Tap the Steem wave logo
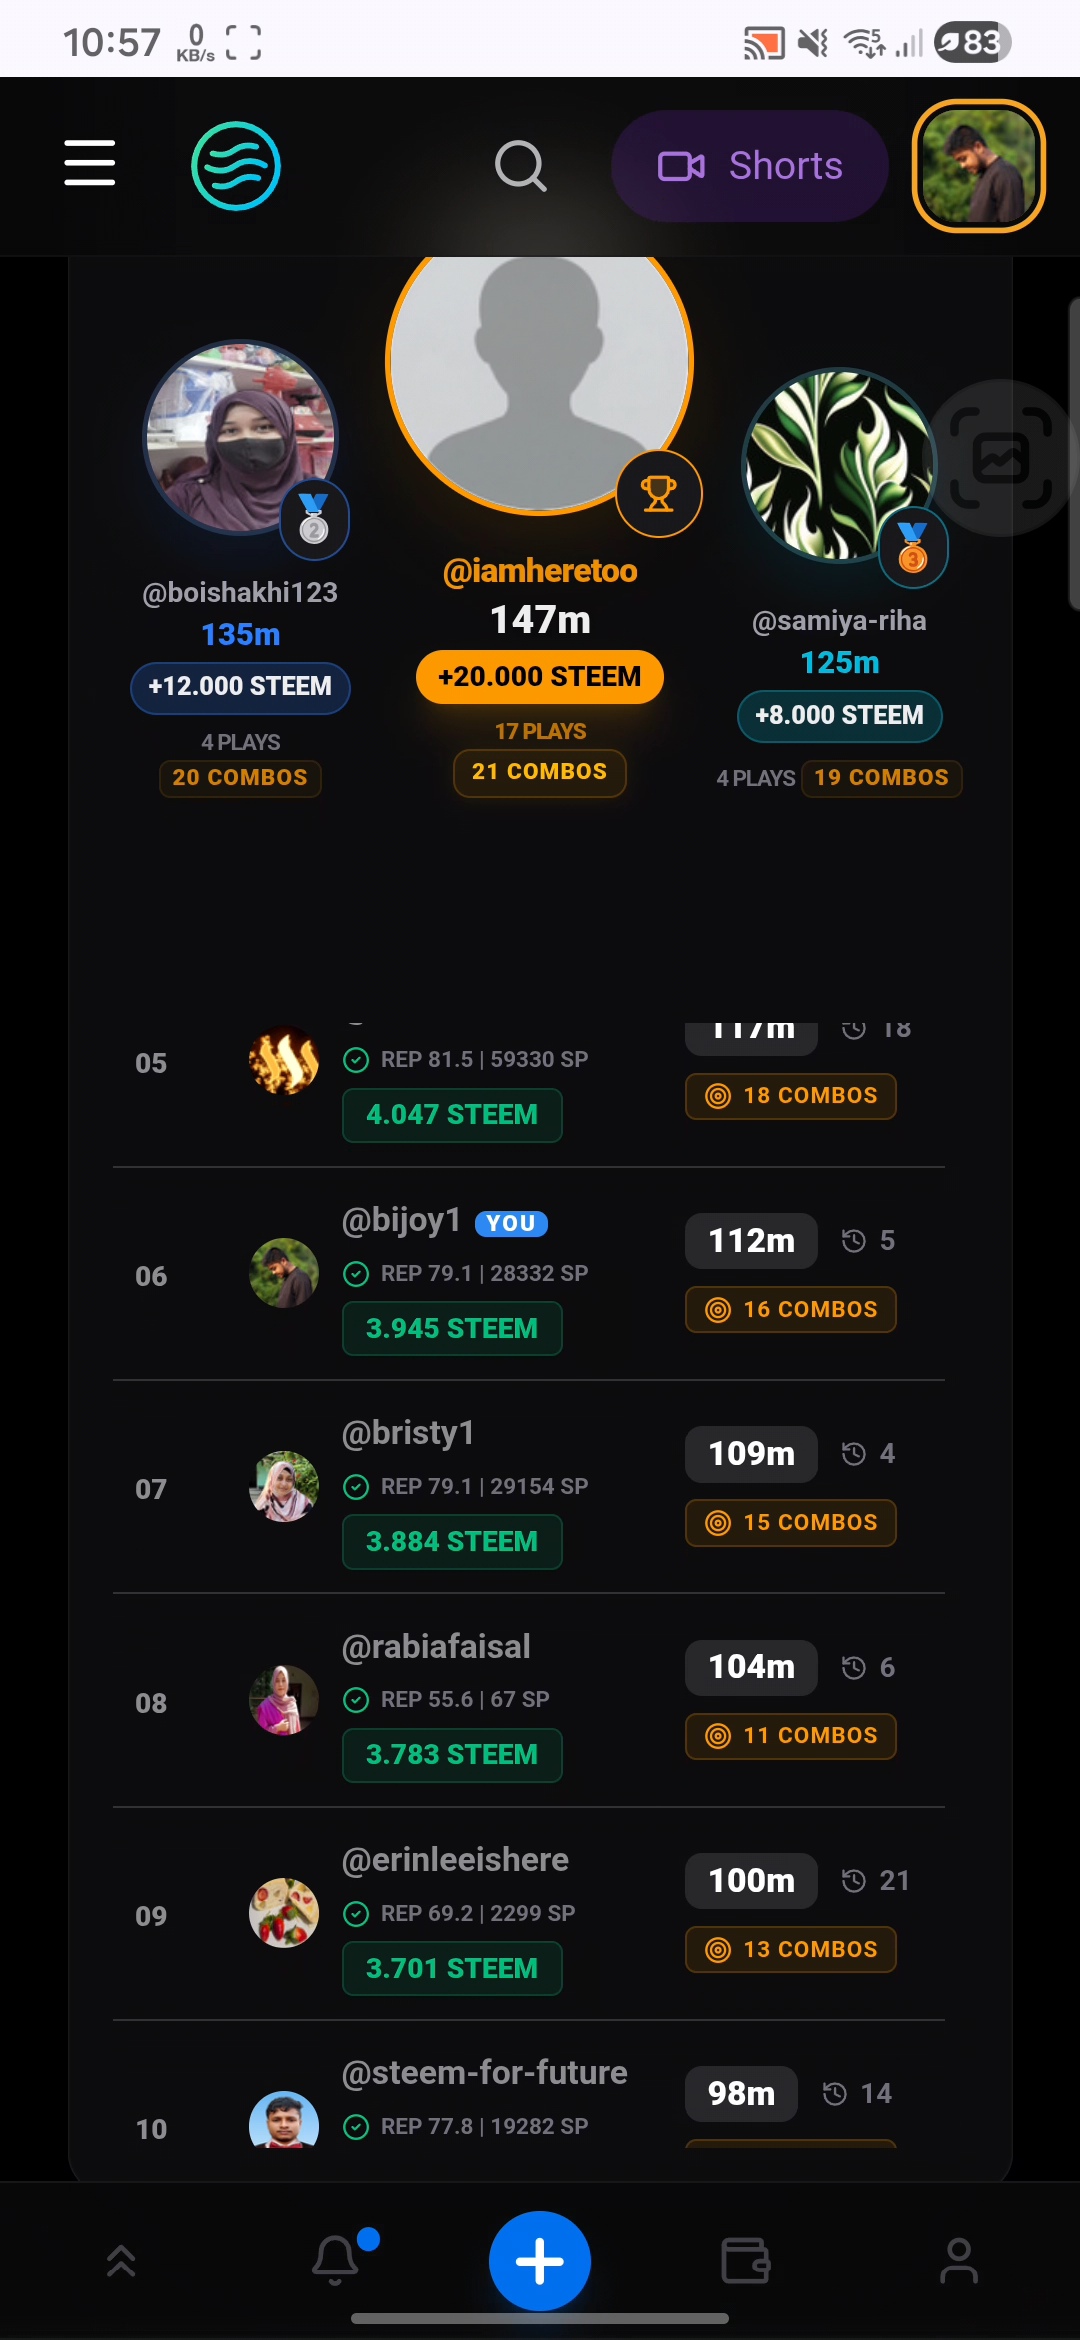This screenshot has height=2340, width=1080. 236,166
